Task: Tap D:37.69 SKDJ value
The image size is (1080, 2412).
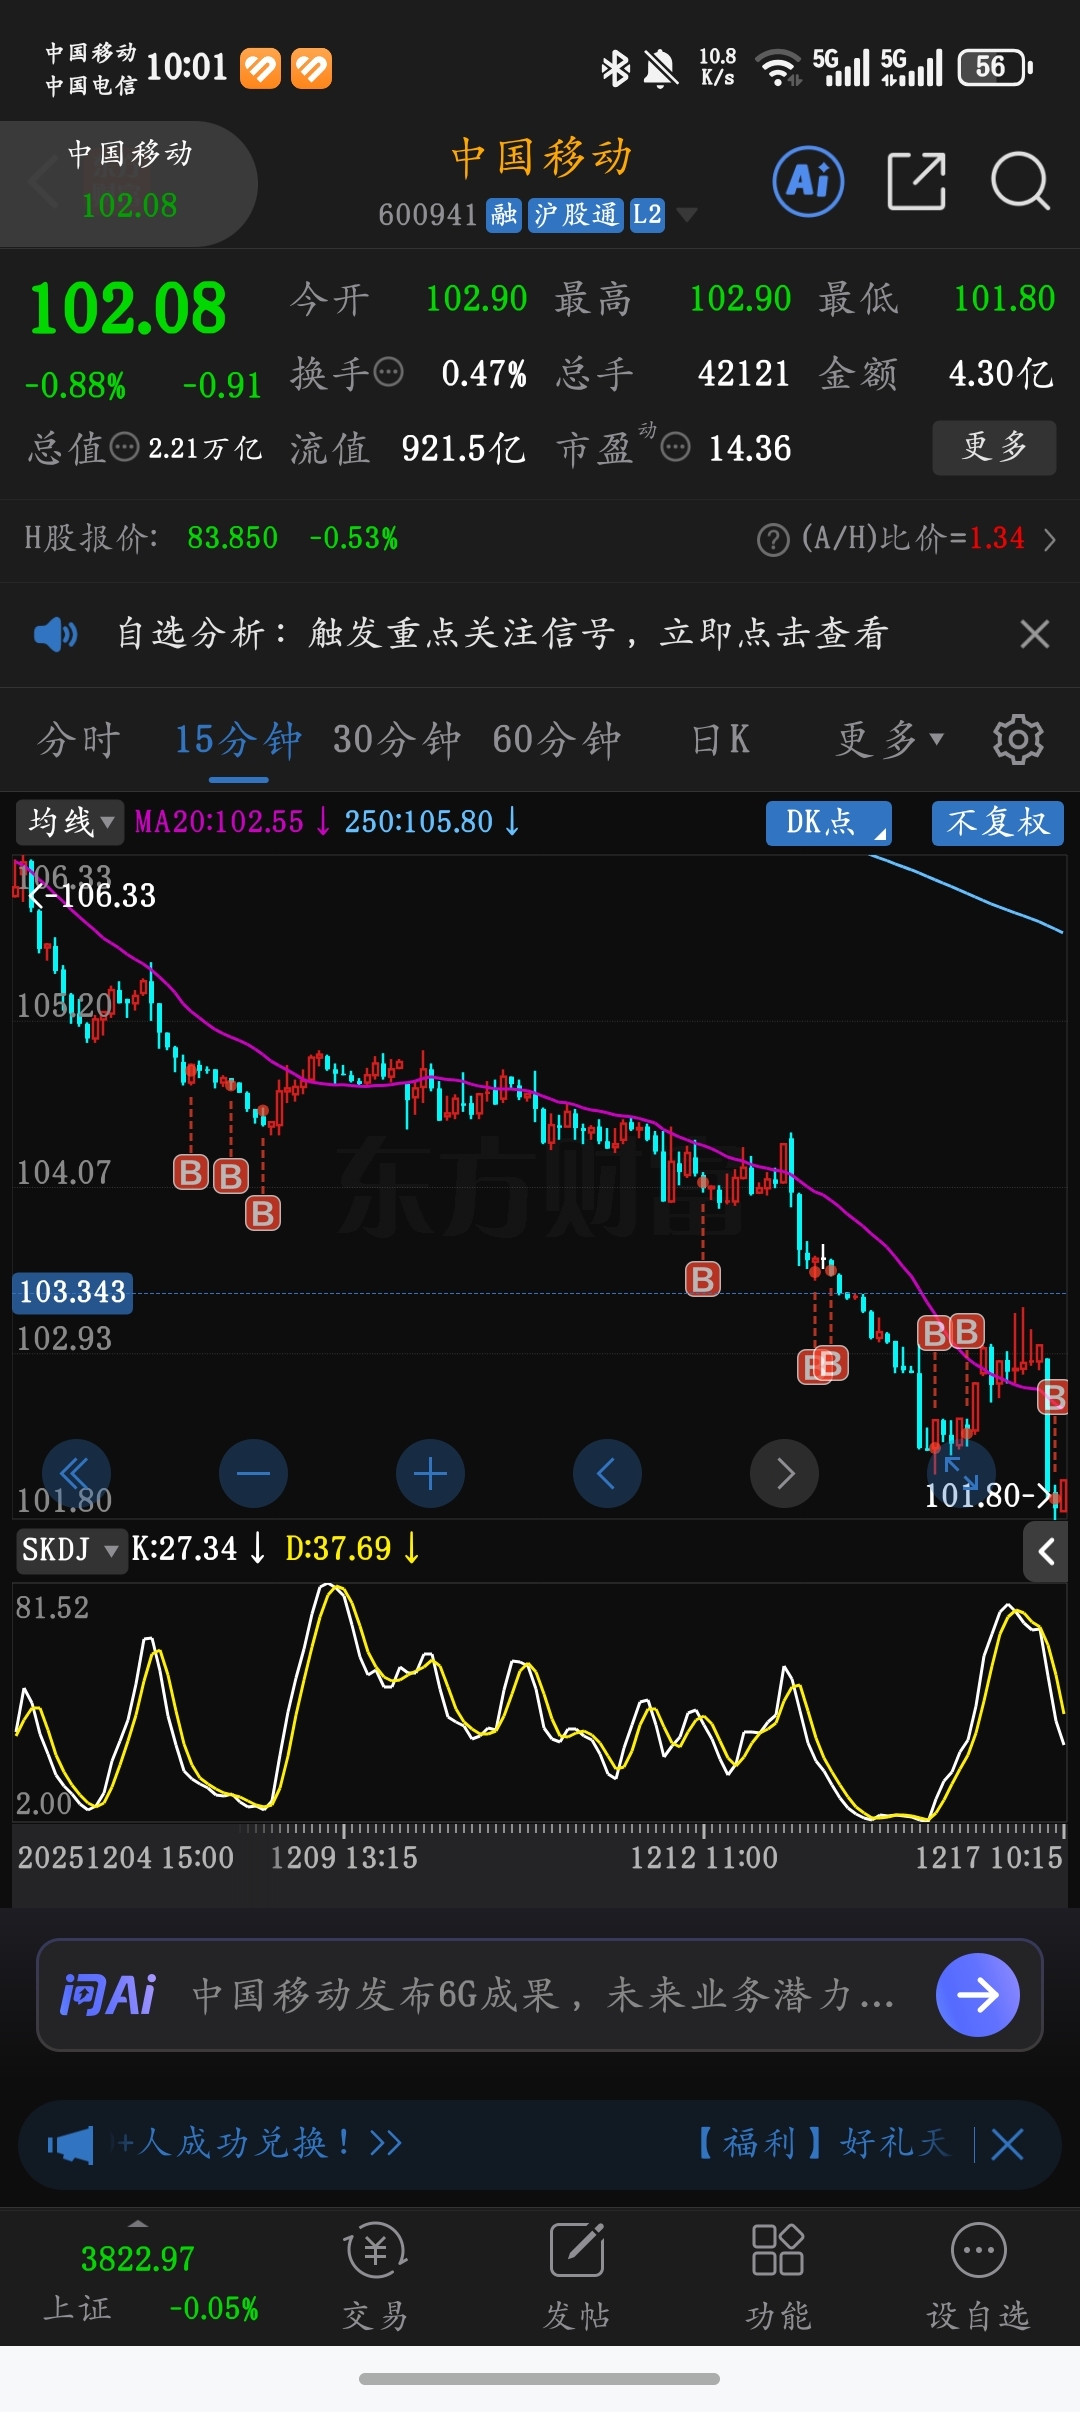Action: 338,1549
